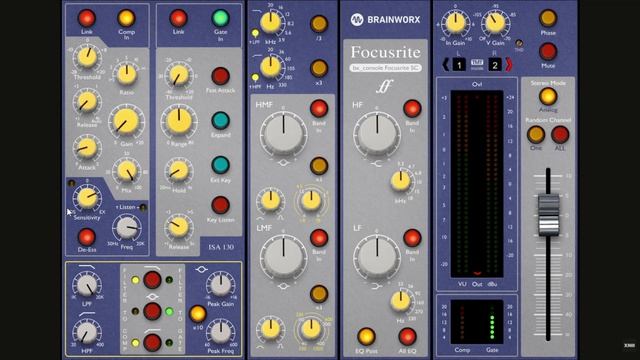Image resolution: width=640 pixels, height=360 pixels.
Task: Click the V Gain knob
Action: click(495, 23)
